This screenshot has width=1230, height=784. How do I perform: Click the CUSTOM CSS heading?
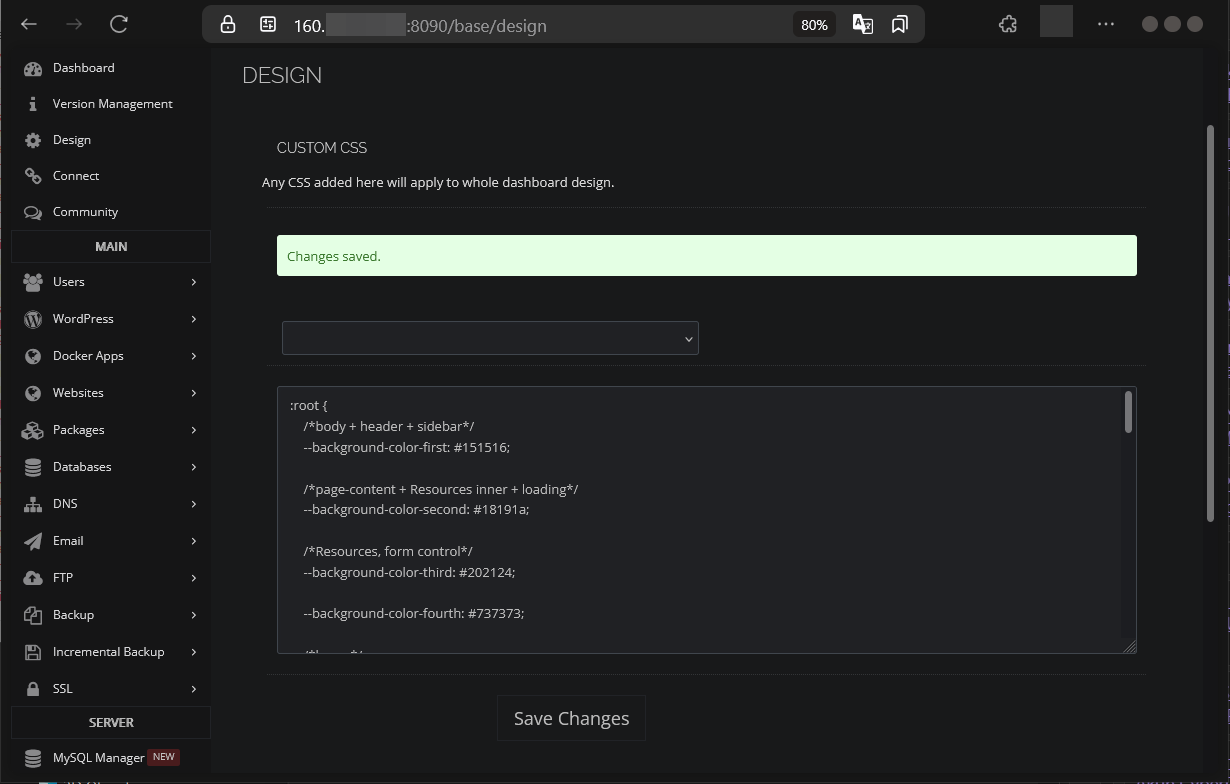click(x=322, y=148)
